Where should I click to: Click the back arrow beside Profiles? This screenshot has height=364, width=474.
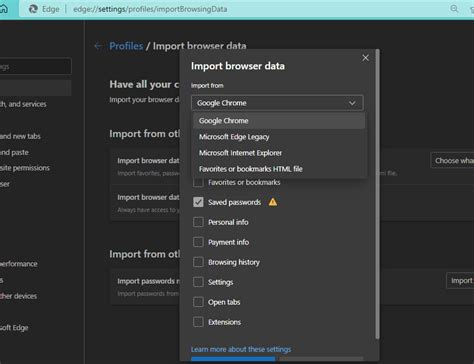click(98, 46)
